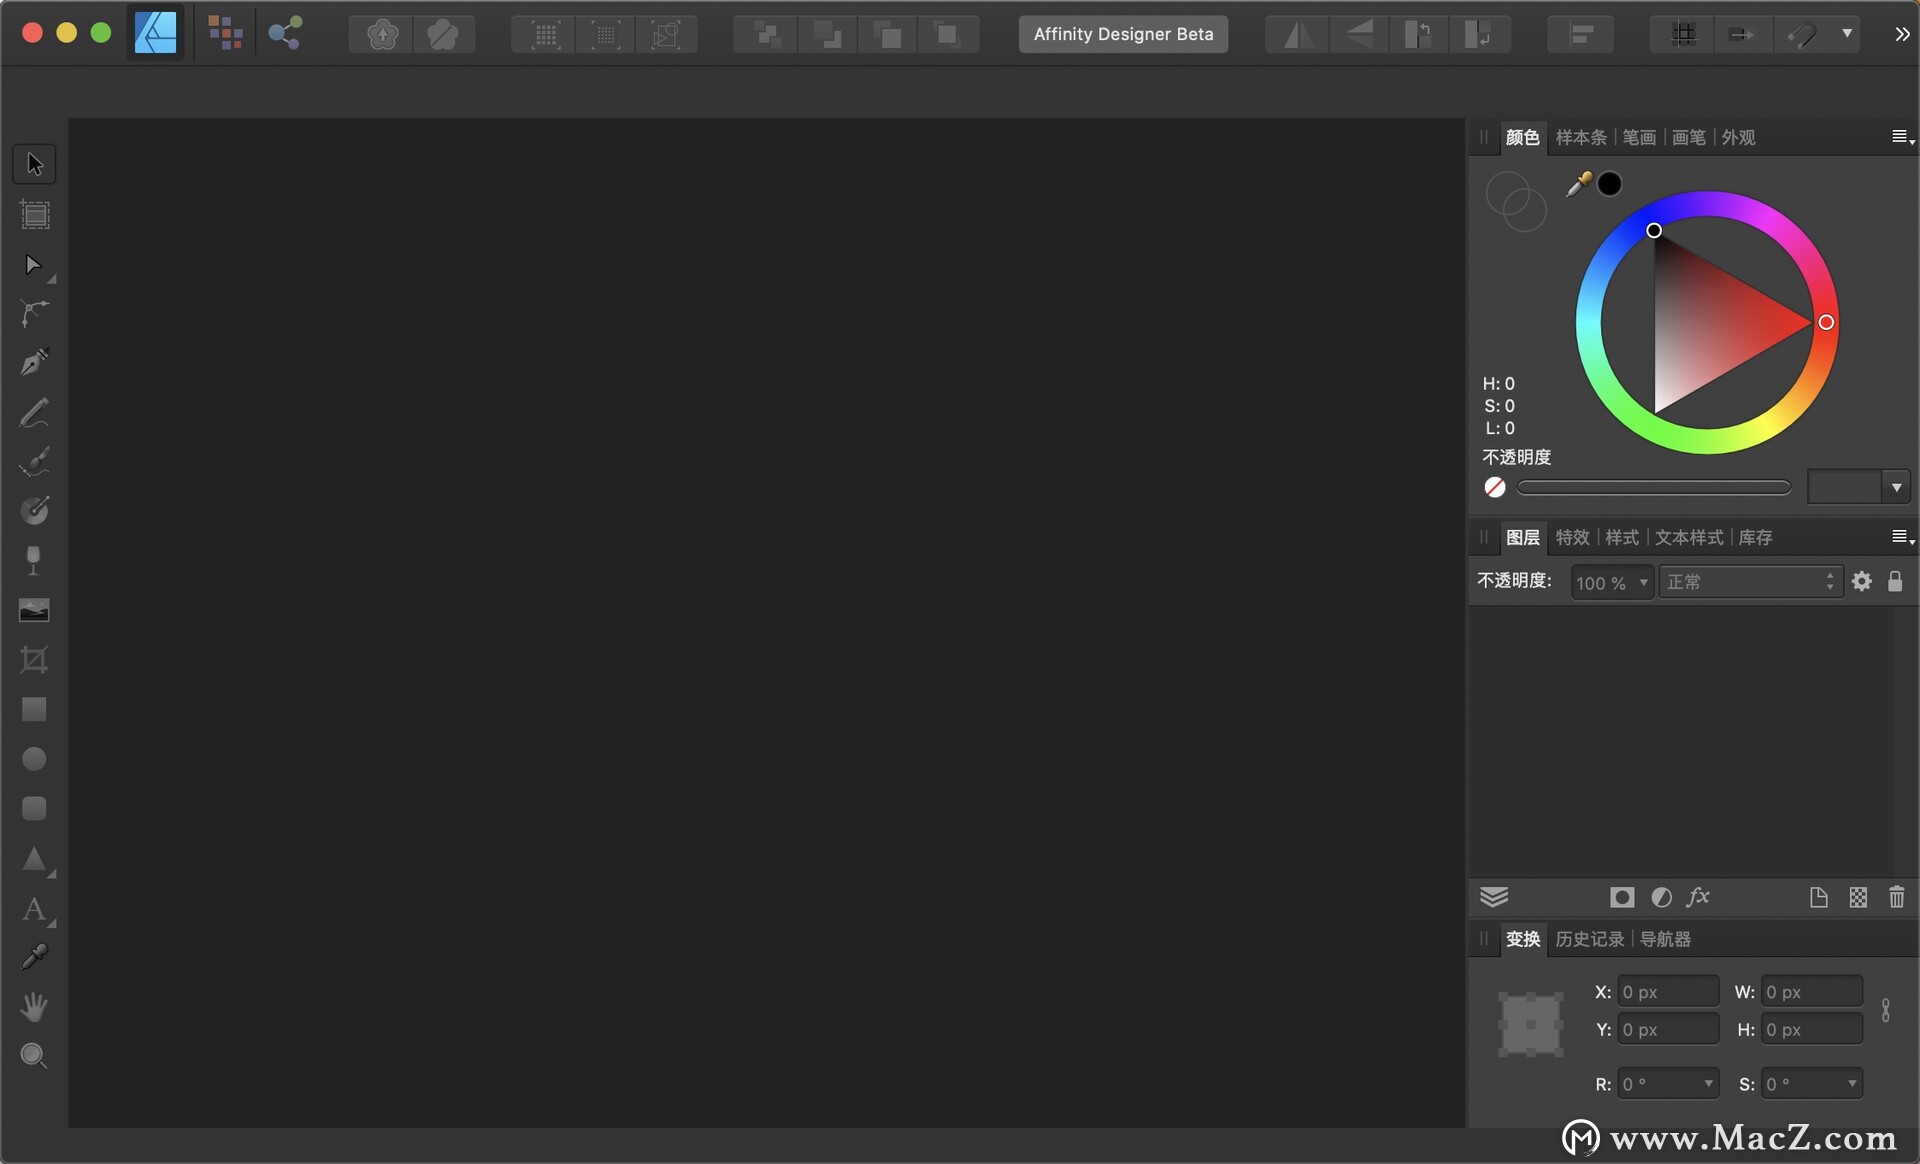The height and width of the screenshot is (1164, 1920).
Task: Toggle the aspect ratio link in Transform
Action: coord(1886,1010)
